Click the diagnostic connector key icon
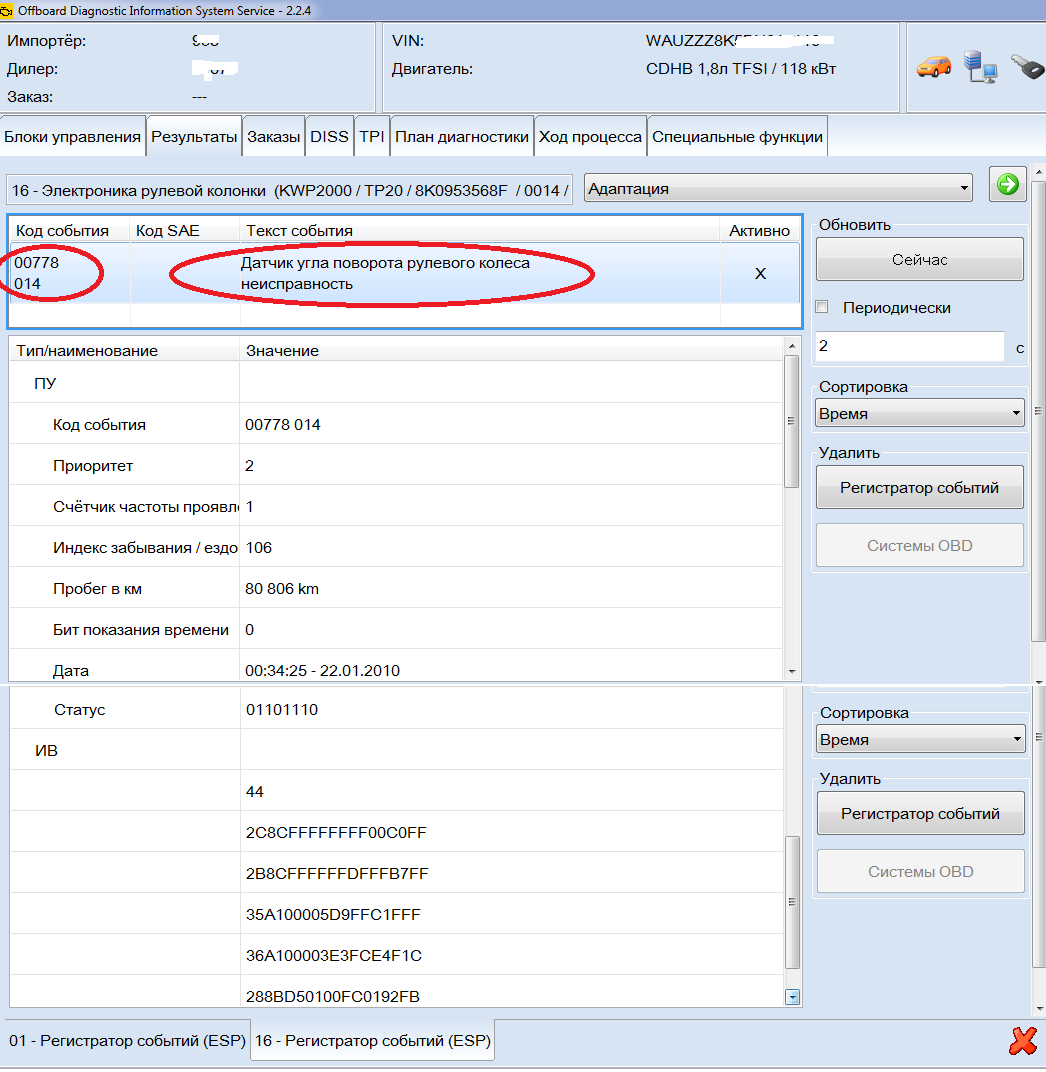1046x1072 pixels. [x=1027, y=67]
